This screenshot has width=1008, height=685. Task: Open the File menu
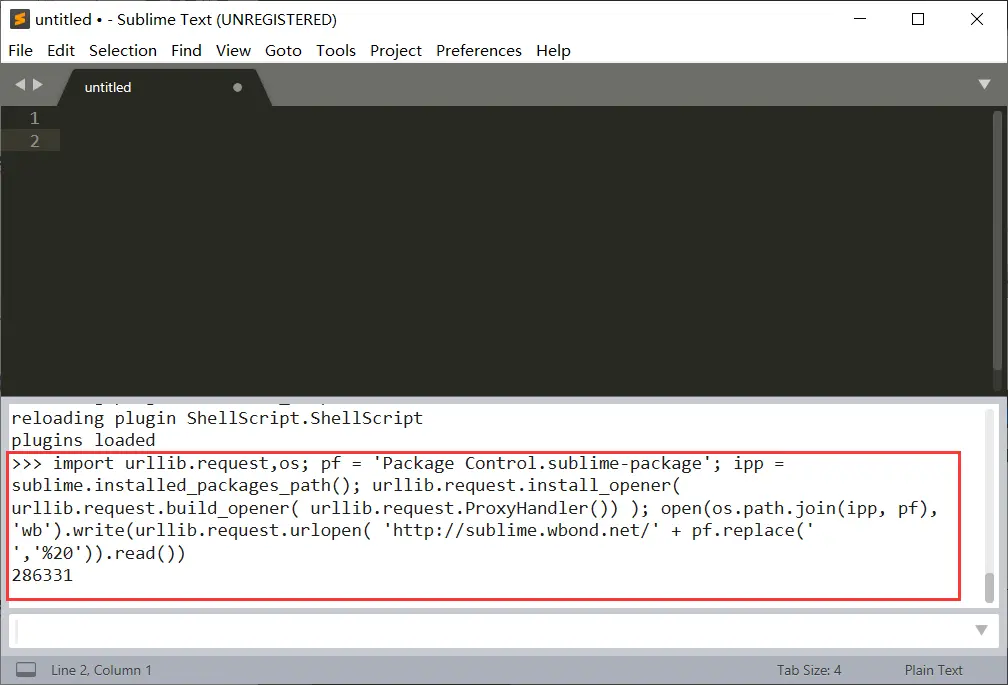(x=20, y=50)
